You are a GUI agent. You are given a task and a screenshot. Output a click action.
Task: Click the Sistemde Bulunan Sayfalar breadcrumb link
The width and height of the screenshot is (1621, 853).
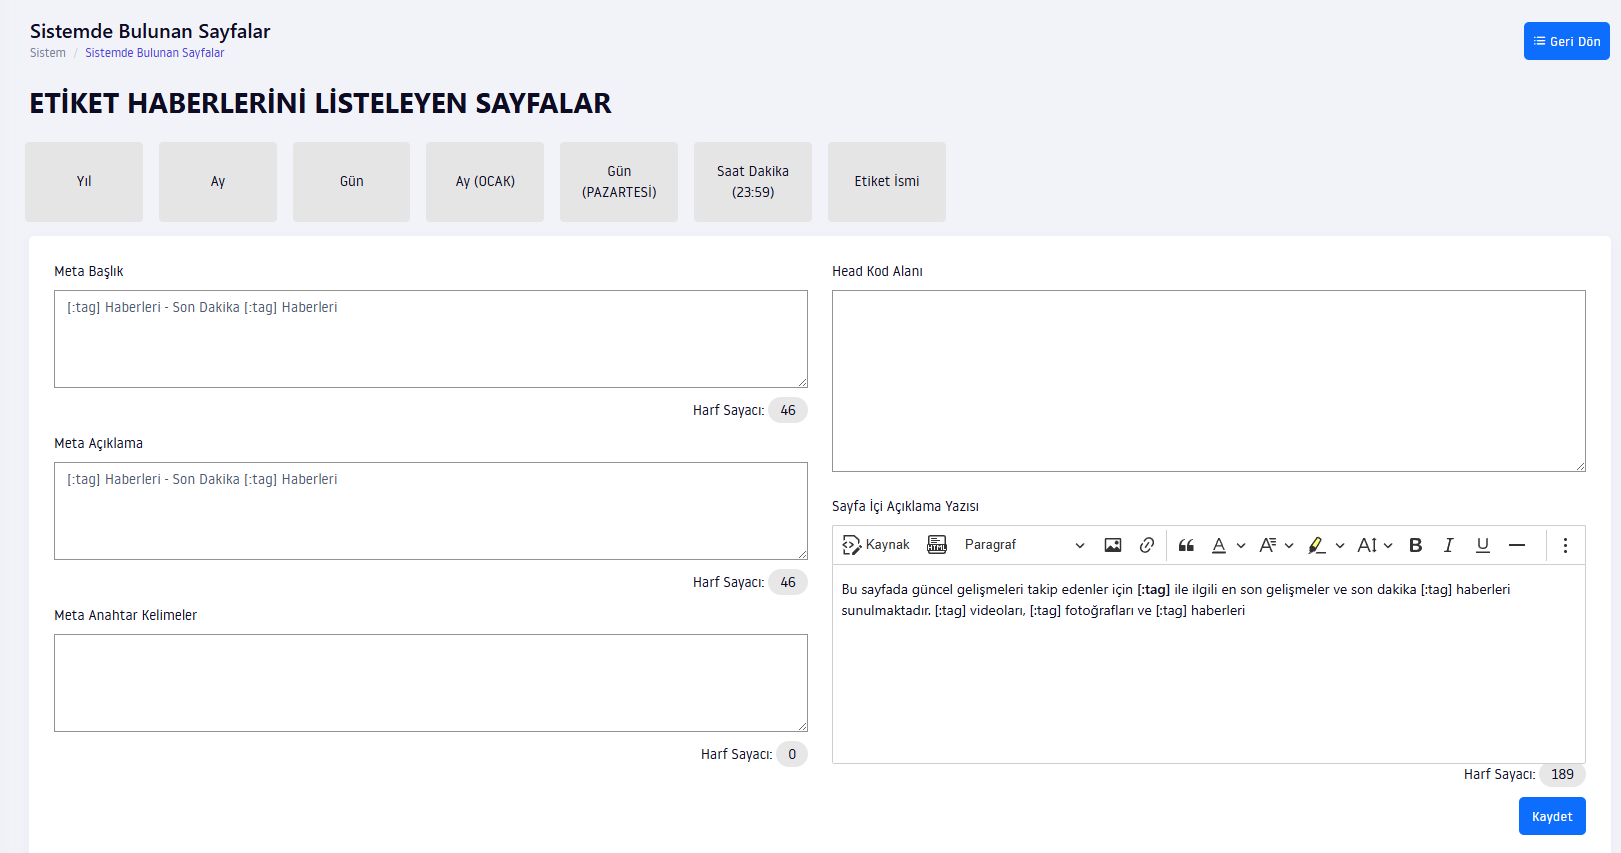pos(155,53)
